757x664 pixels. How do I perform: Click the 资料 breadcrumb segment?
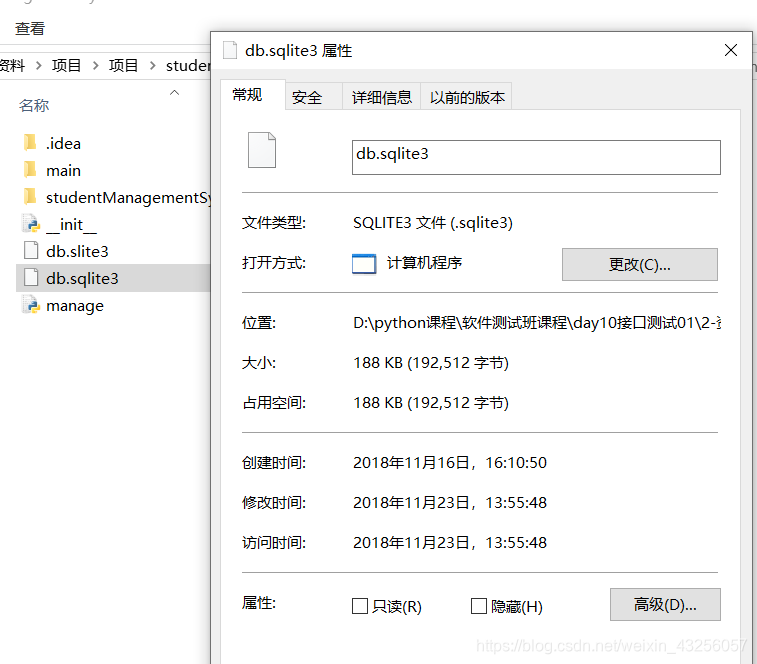click(x=12, y=65)
